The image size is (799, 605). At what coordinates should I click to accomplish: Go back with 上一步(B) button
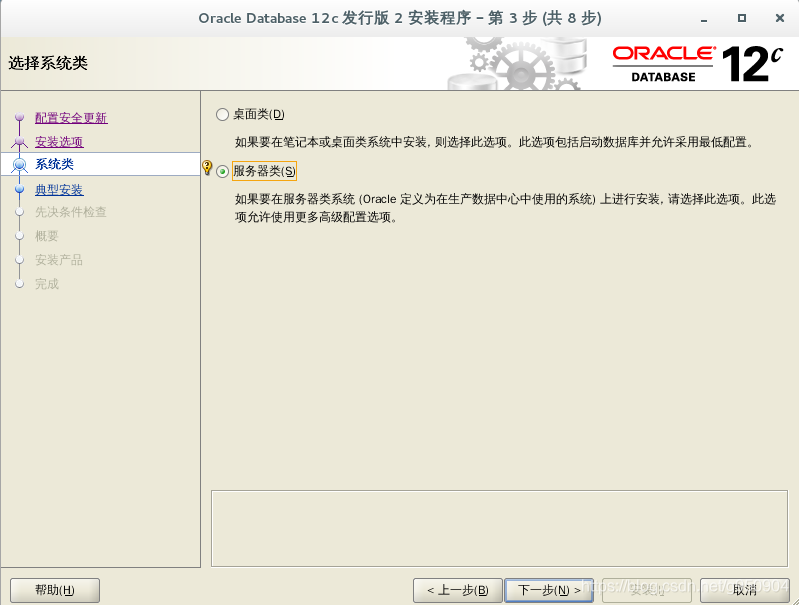click(458, 590)
